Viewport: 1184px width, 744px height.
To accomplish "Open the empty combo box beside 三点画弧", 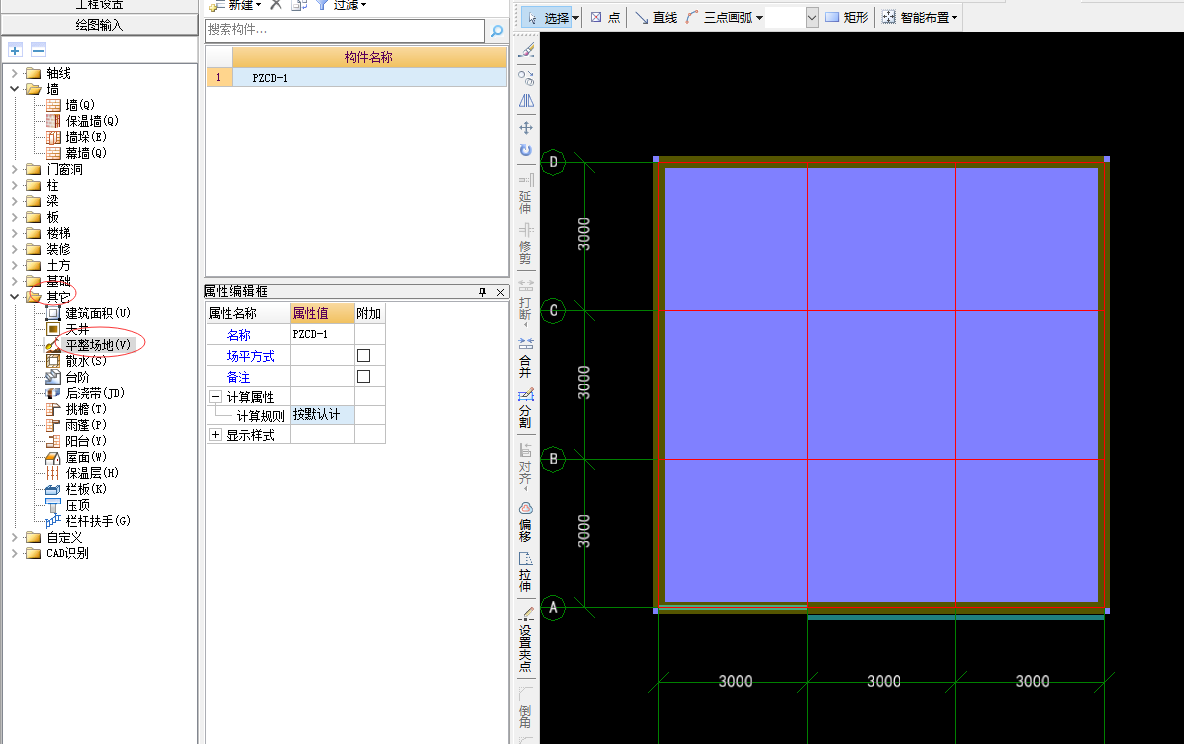I will pyautogui.click(x=812, y=17).
